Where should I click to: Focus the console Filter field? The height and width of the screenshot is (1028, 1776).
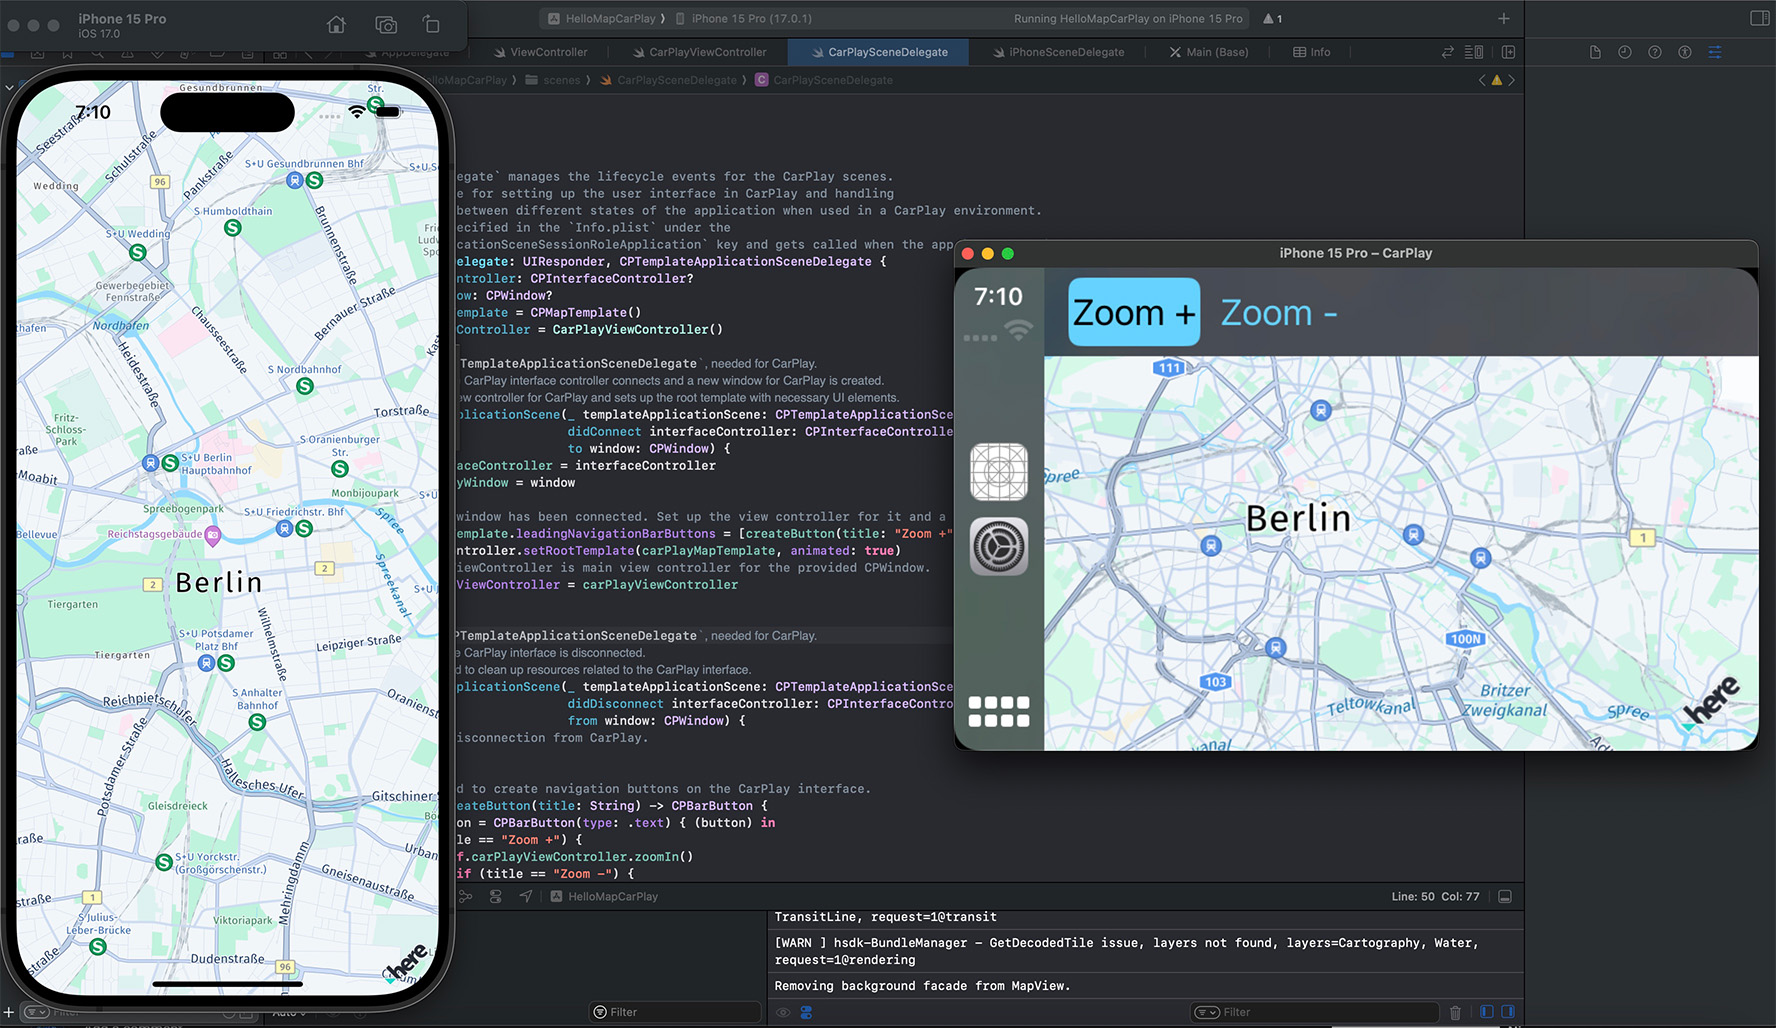pos(1315,1012)
